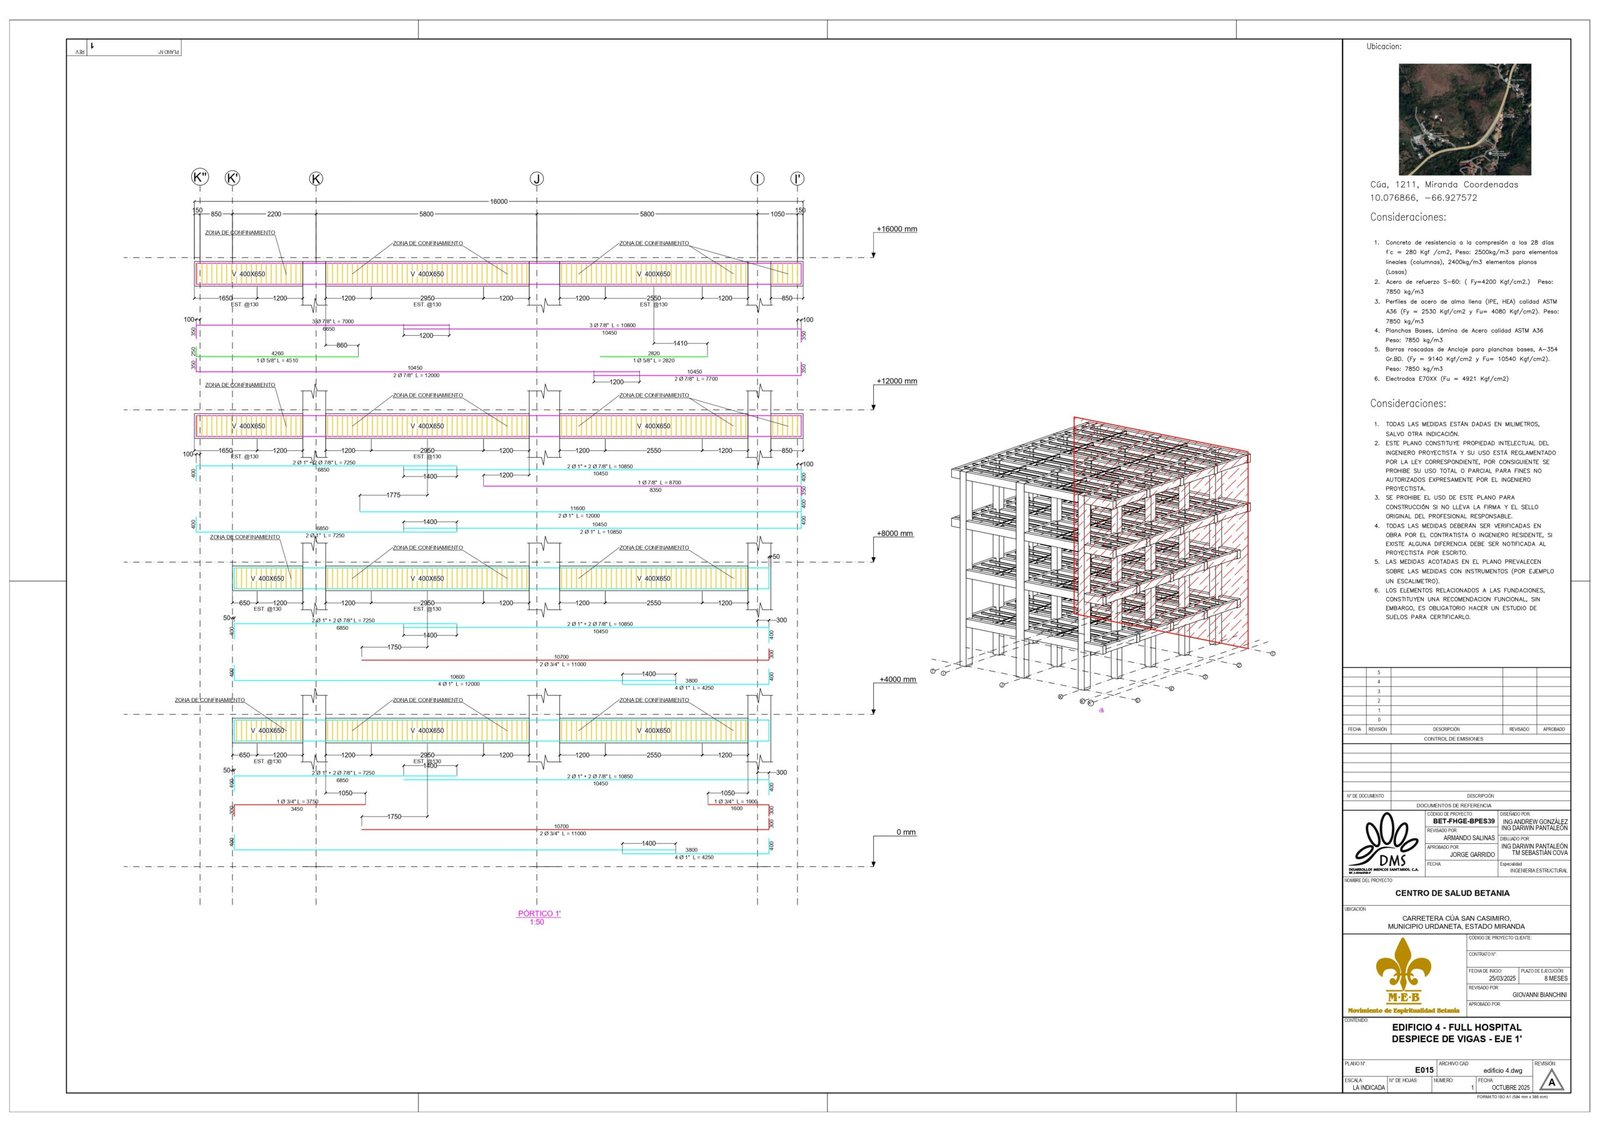Click the 4 Ø 1" L = 12000 bar label
The height and width of the screenshot is (1131, 1600).
458,684
